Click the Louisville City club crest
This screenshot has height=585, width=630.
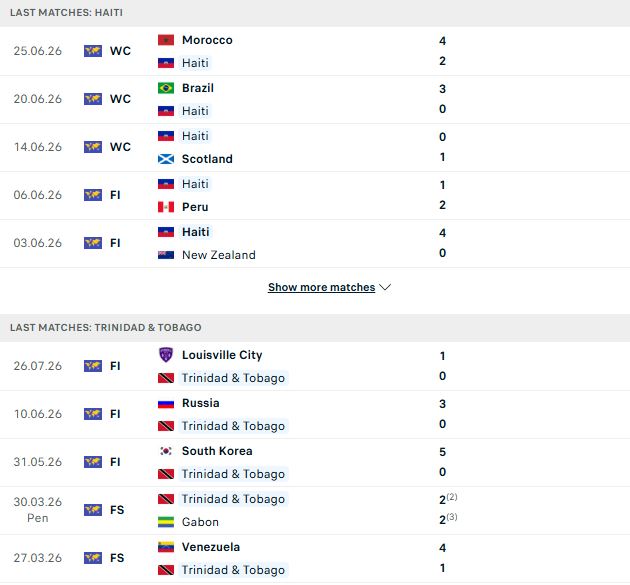point(166,355)
